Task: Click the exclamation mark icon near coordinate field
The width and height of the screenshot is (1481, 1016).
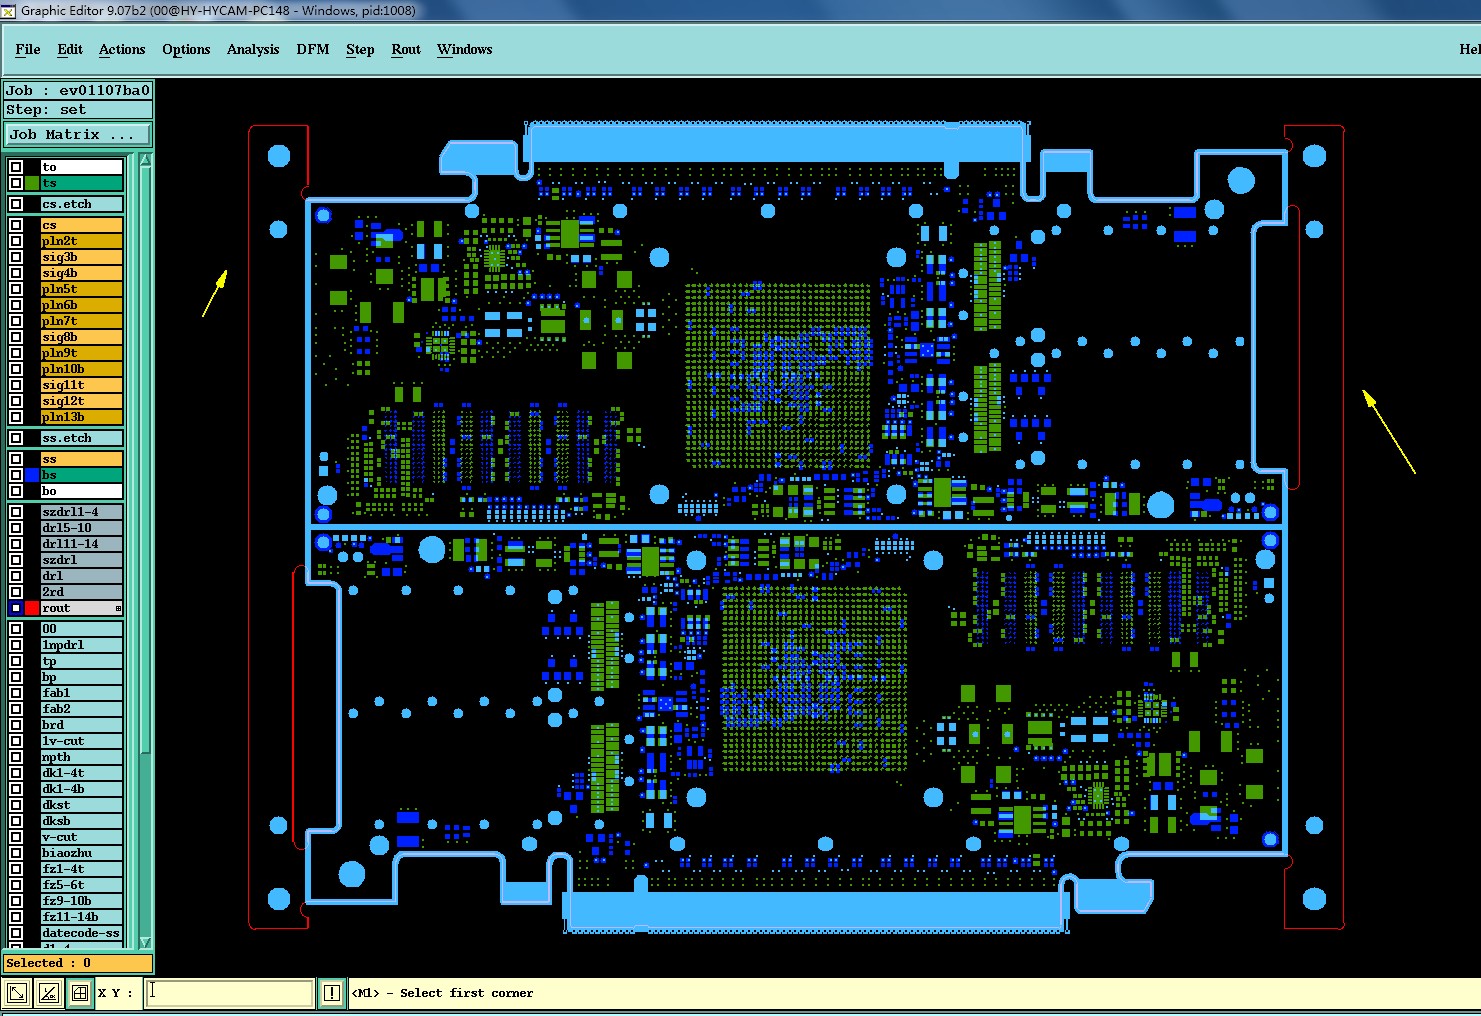Action: click(x=332, y=993)
